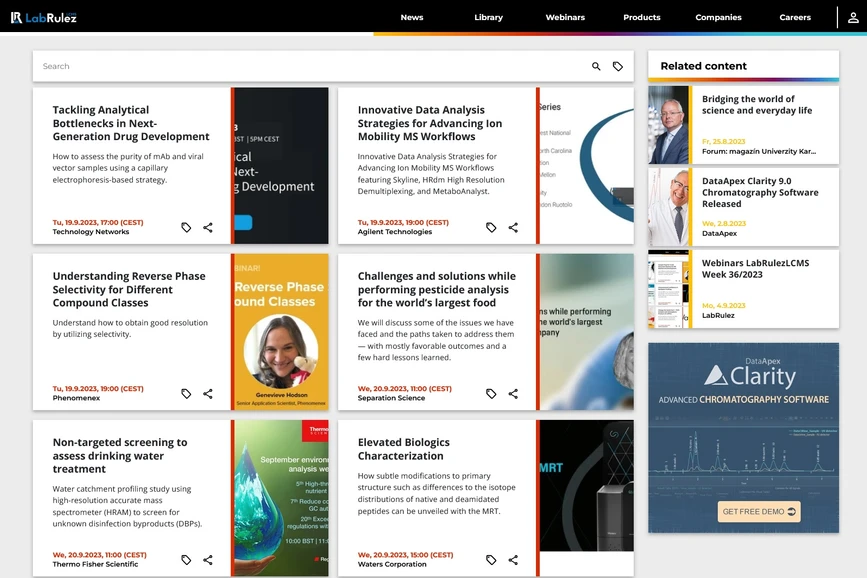Open DataApex Clarity 9.0 release article
This screenshot has height=578, width=867.
click(x=760, y=192)
